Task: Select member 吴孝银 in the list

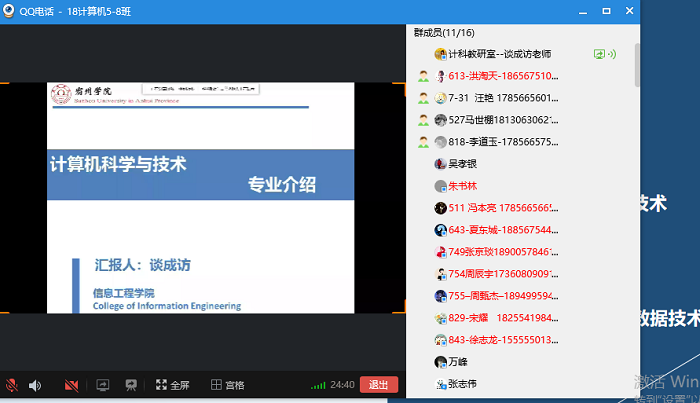Action: coord(462,164)
